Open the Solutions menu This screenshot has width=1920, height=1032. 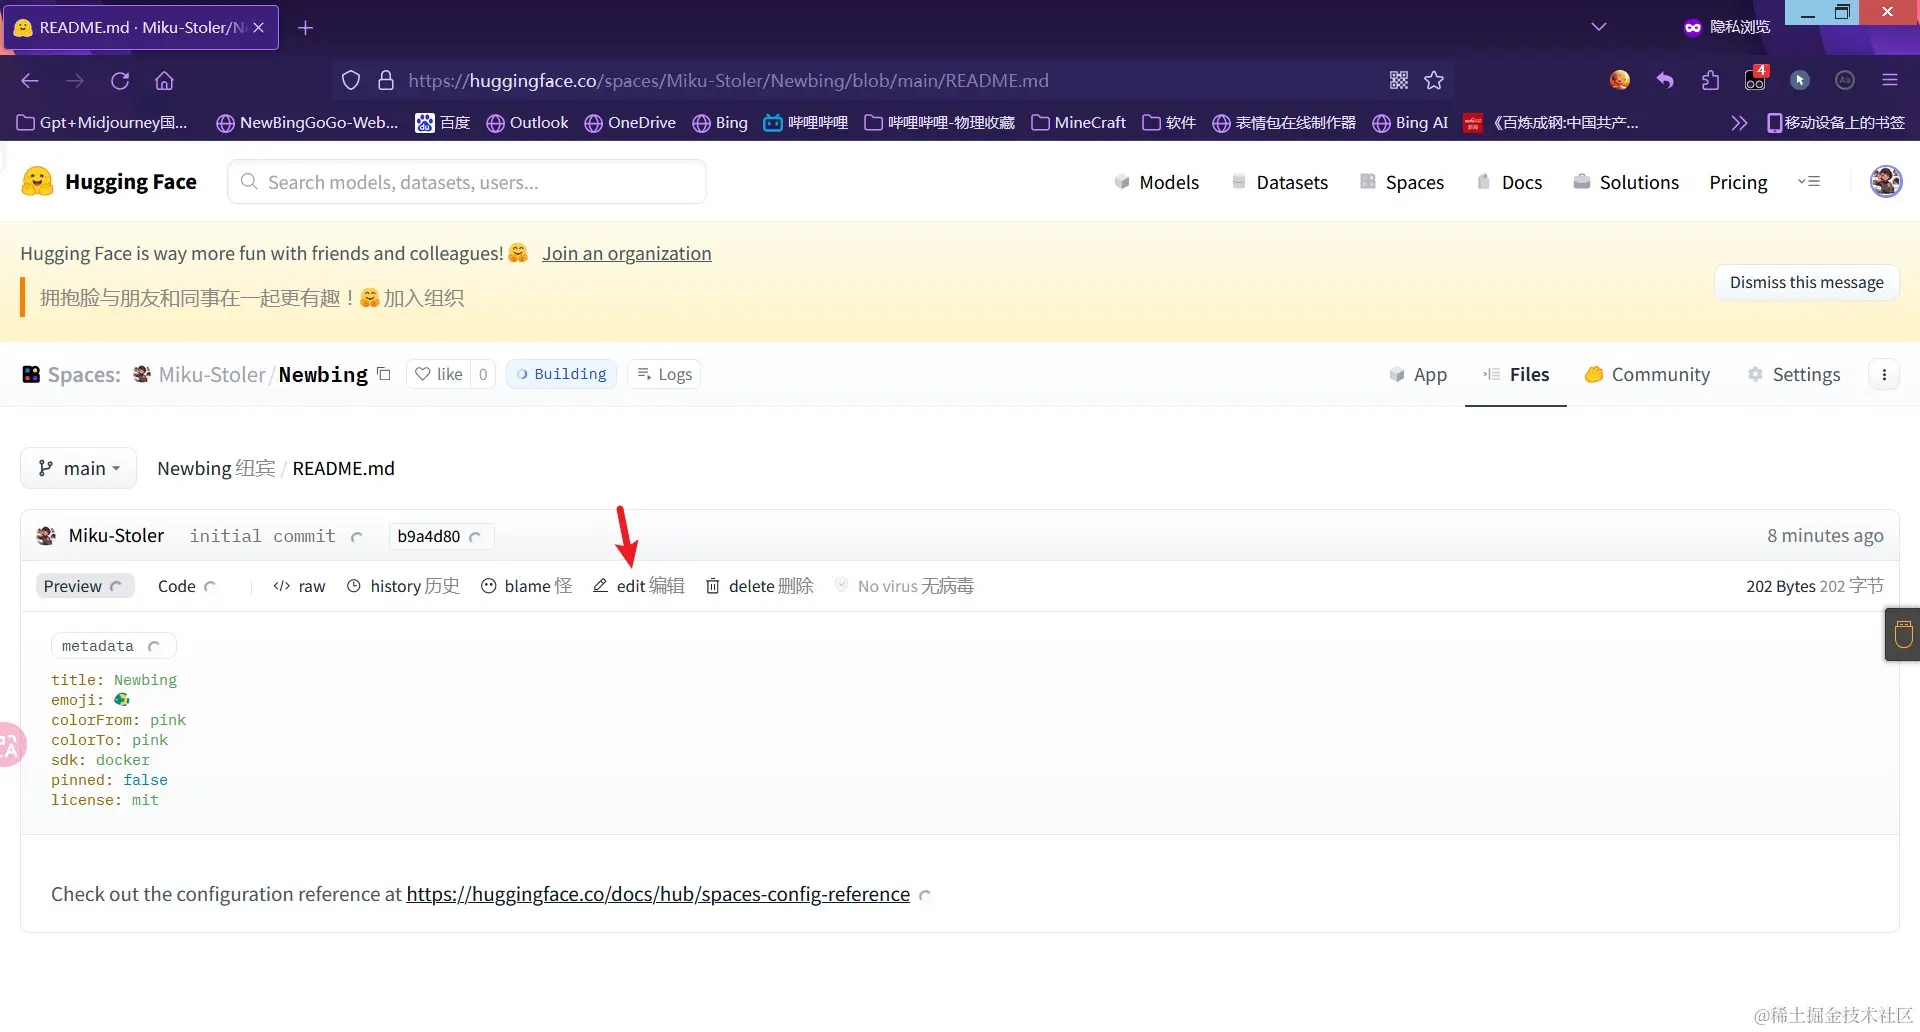1626,182
